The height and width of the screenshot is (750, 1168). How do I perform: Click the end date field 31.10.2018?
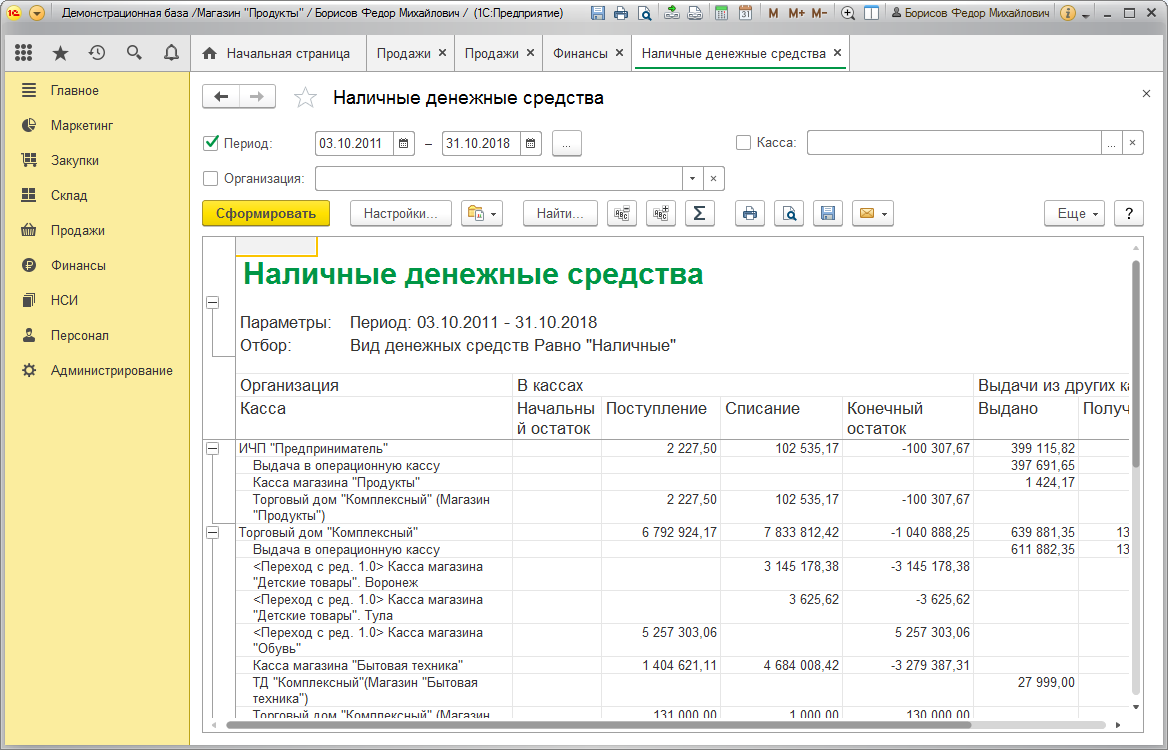[x=482, y=143]
